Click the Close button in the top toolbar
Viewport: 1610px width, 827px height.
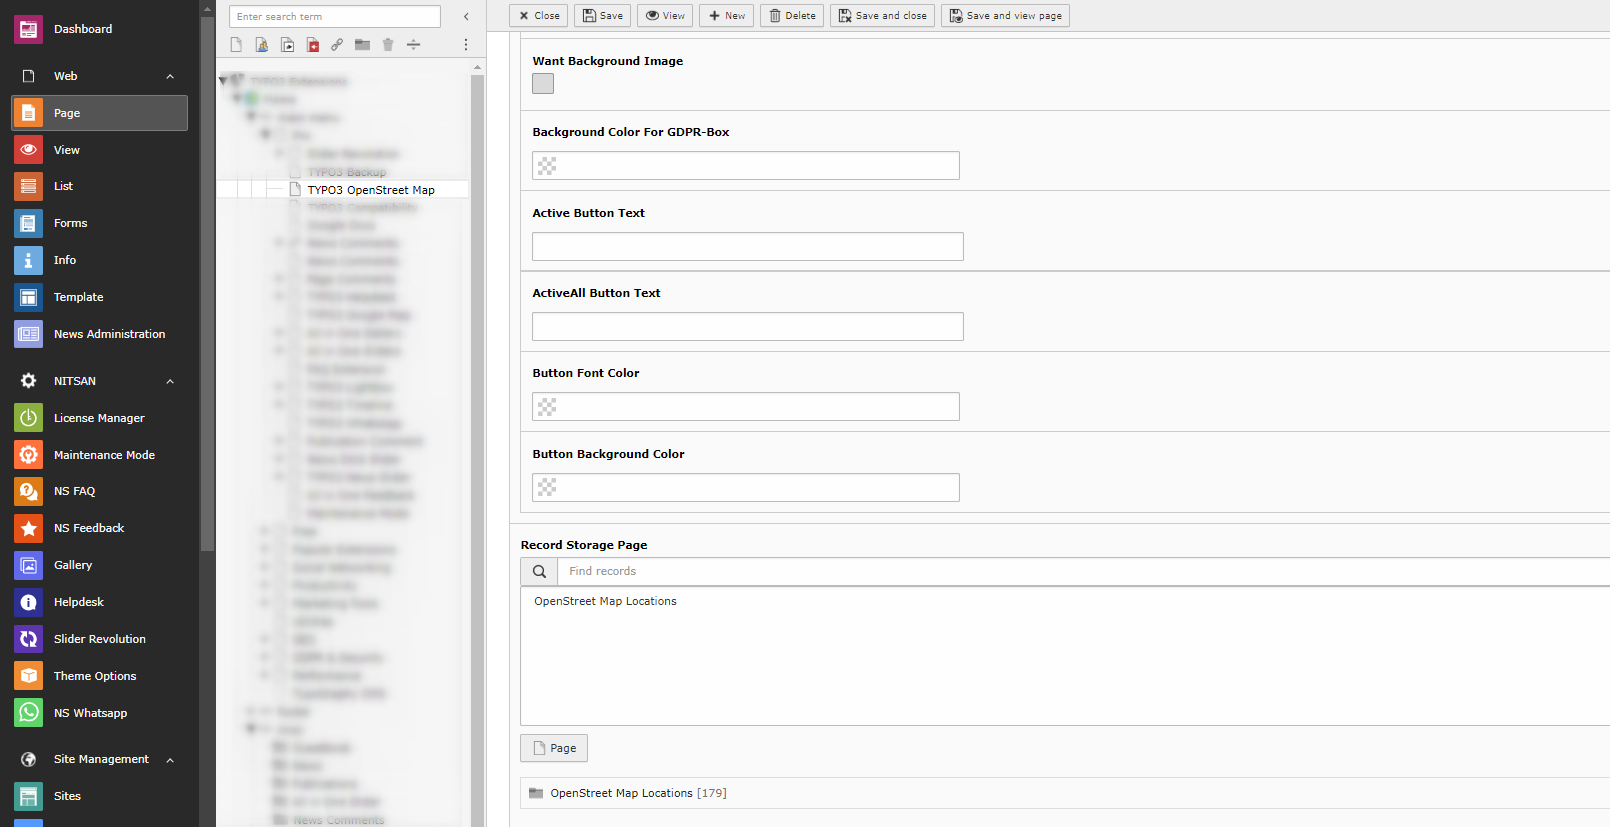click(x=539, y=16)
